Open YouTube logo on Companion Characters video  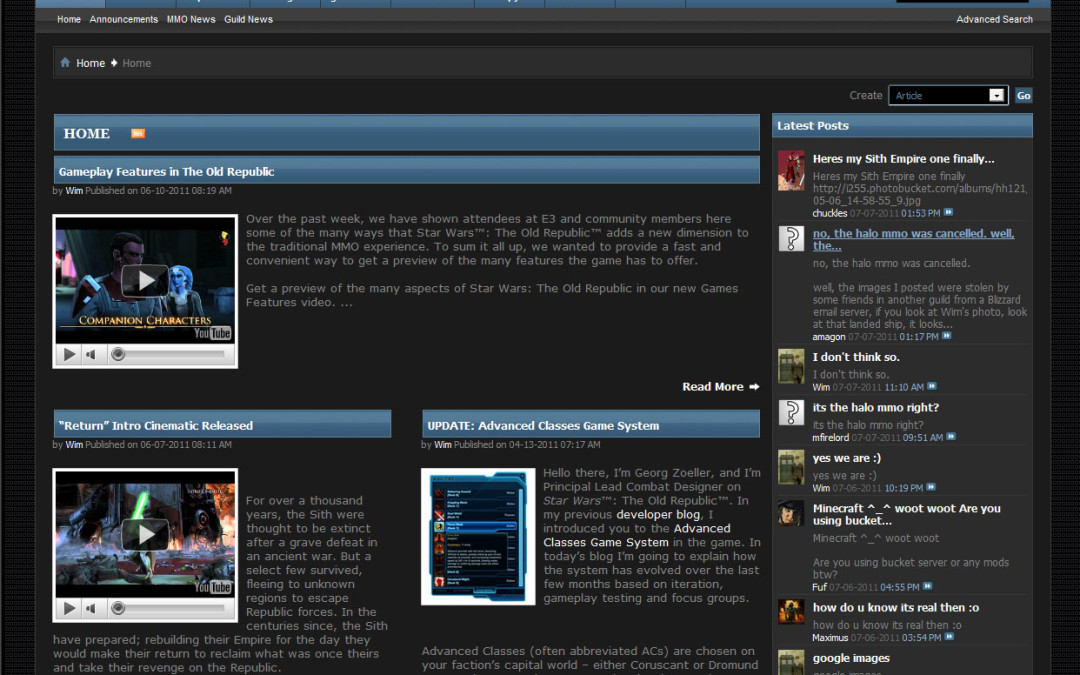pyautogui.click(x=213, y=333)
